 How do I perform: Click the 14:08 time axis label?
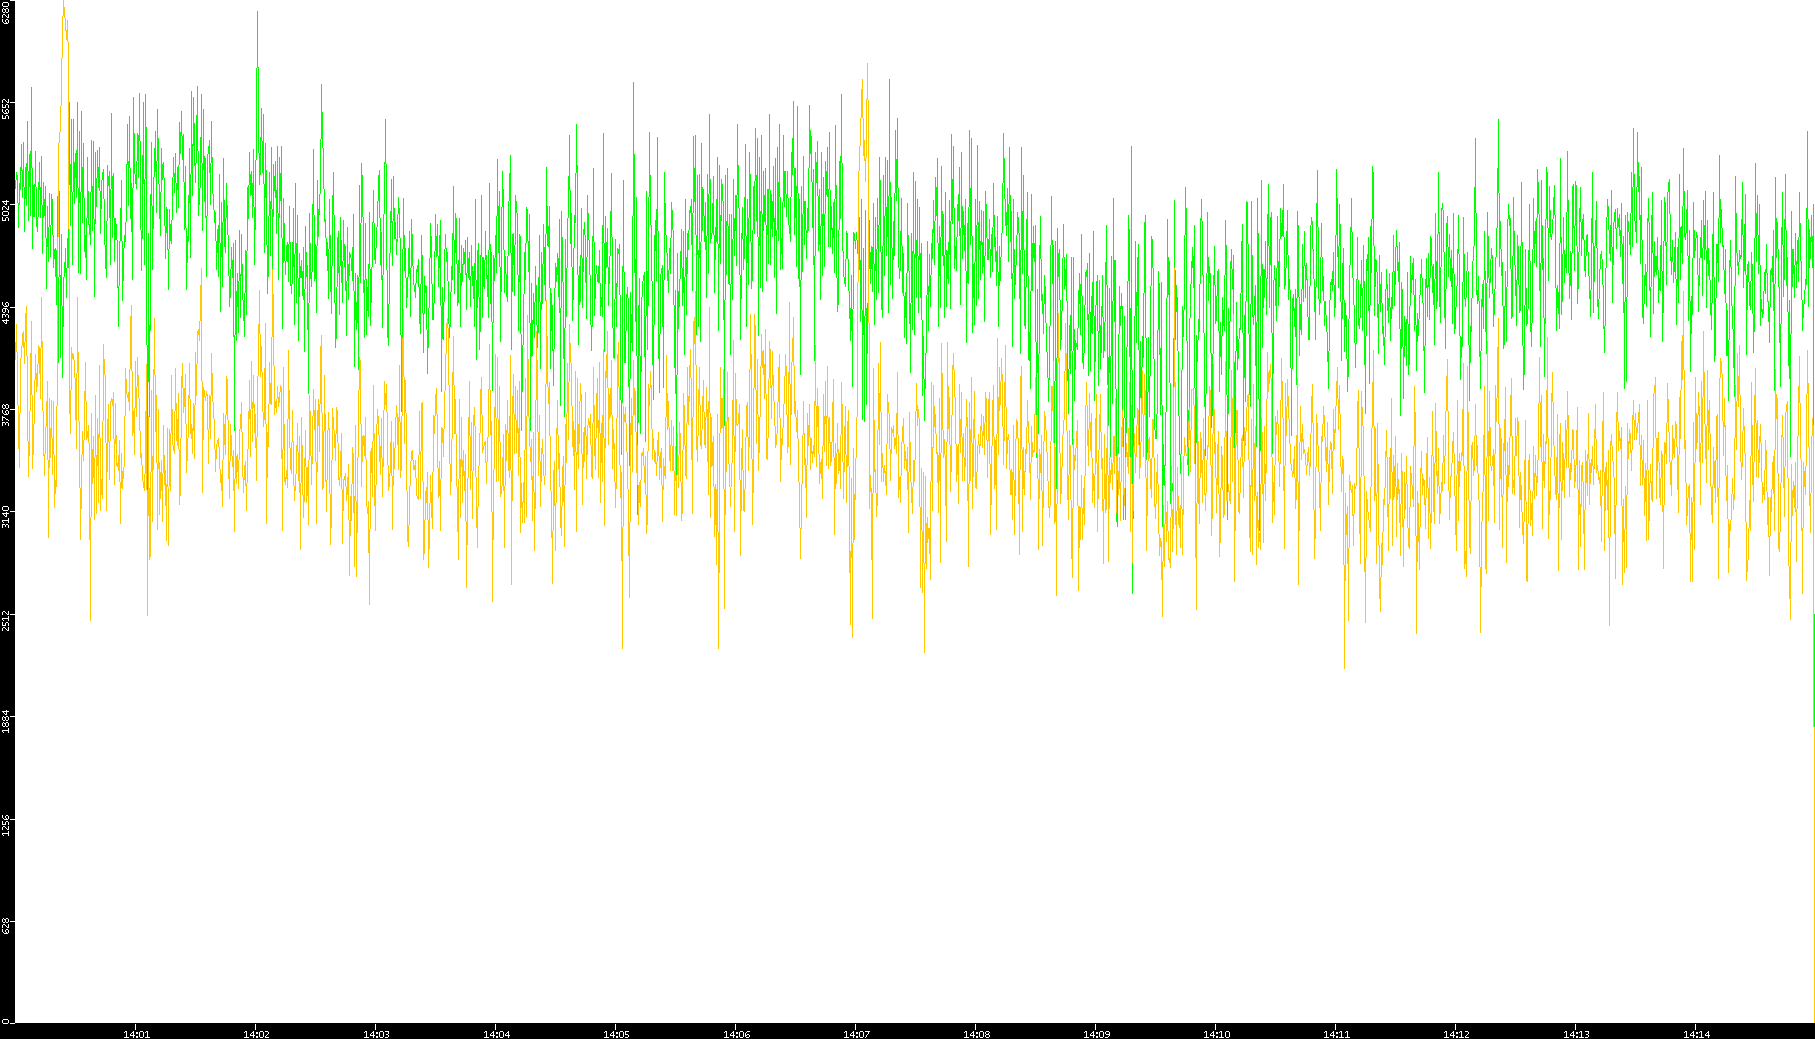pyautogui.click(x=976, y=1034)
